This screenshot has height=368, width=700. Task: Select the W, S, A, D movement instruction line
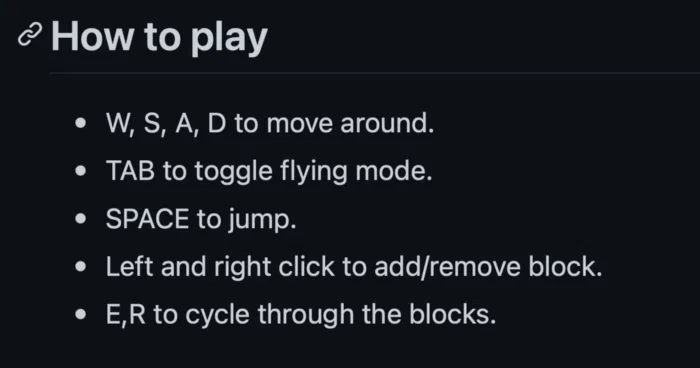pos(270,123)
